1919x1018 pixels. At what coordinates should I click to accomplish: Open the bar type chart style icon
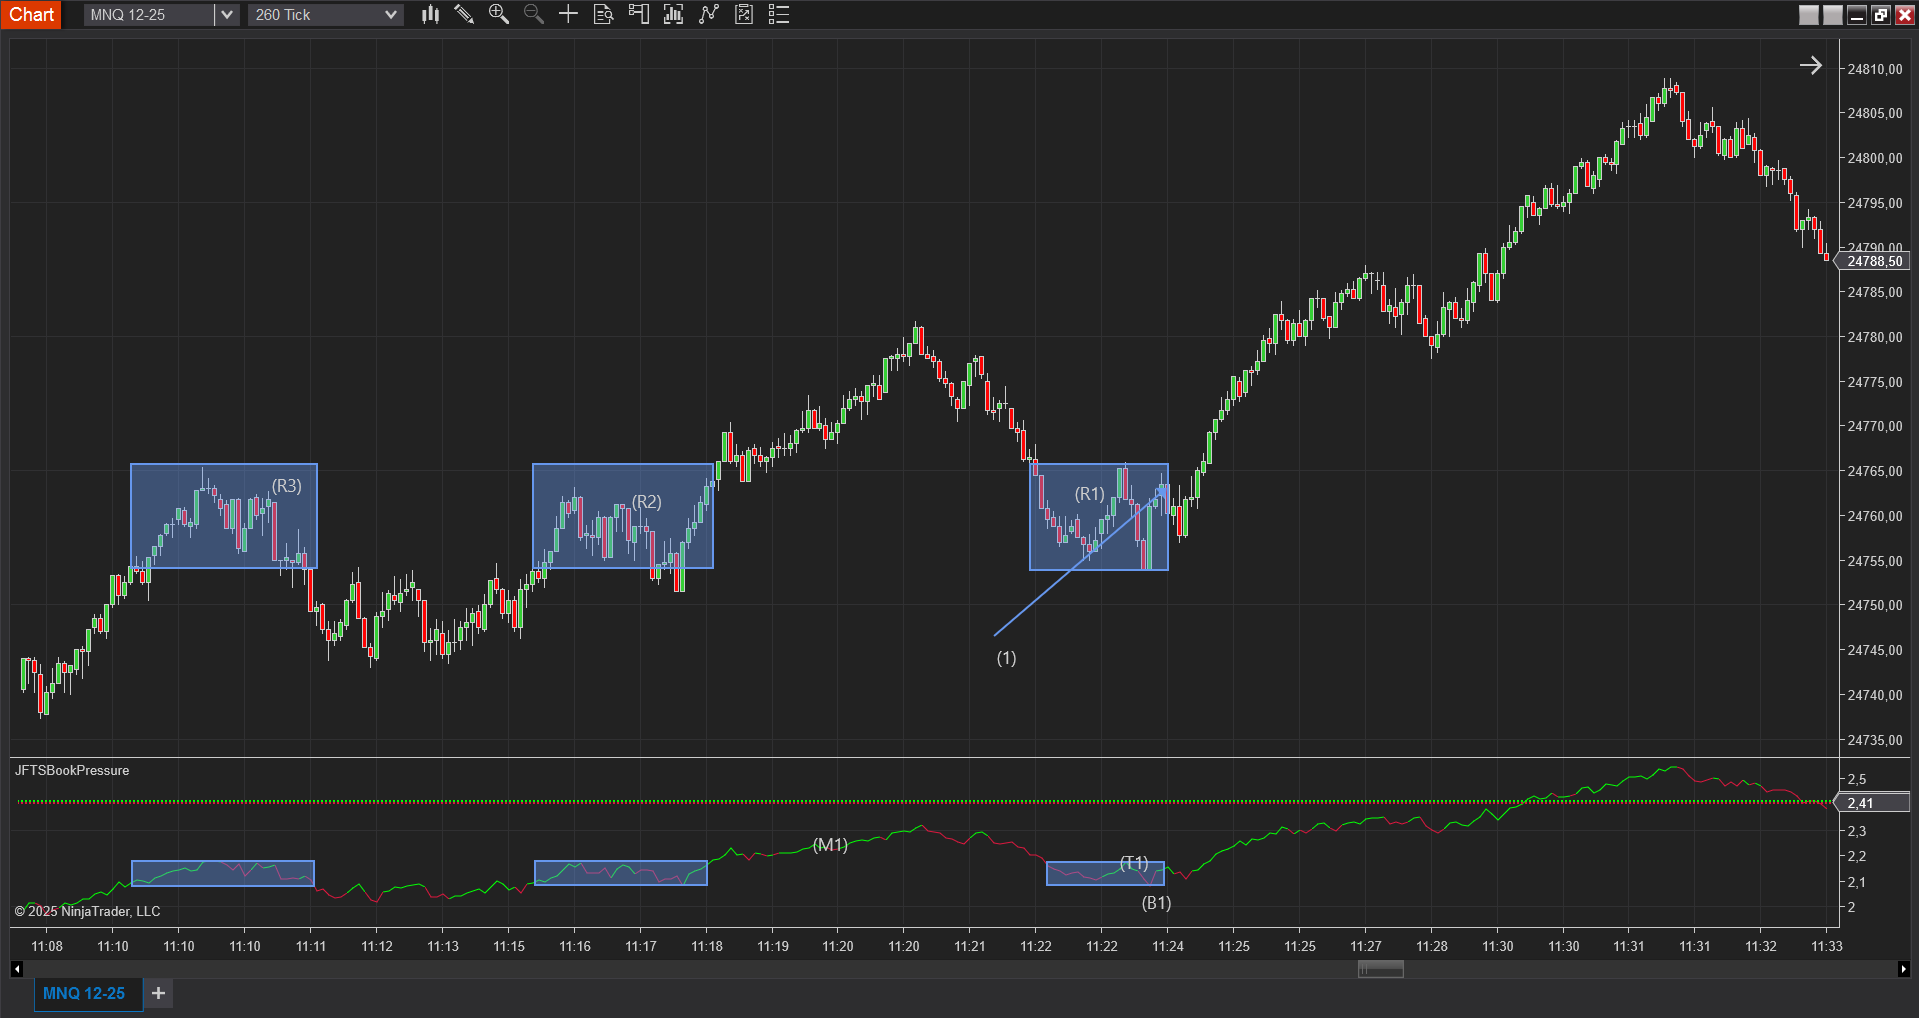(430, 14)
